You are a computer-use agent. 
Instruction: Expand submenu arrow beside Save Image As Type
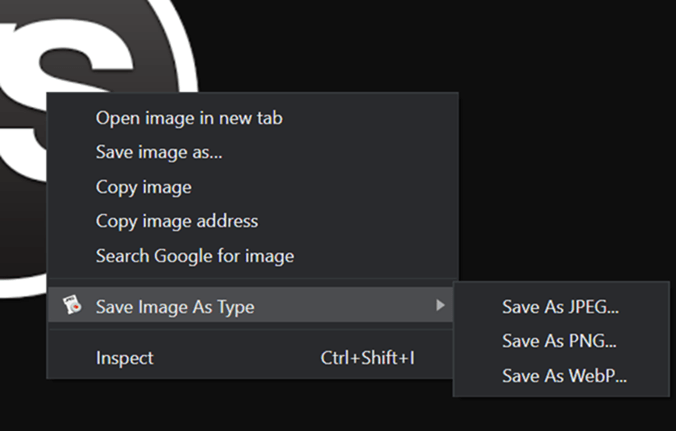point(440,305)
